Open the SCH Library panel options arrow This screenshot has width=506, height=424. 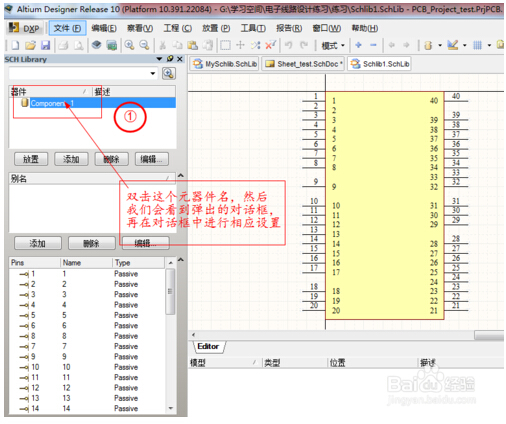159,59
